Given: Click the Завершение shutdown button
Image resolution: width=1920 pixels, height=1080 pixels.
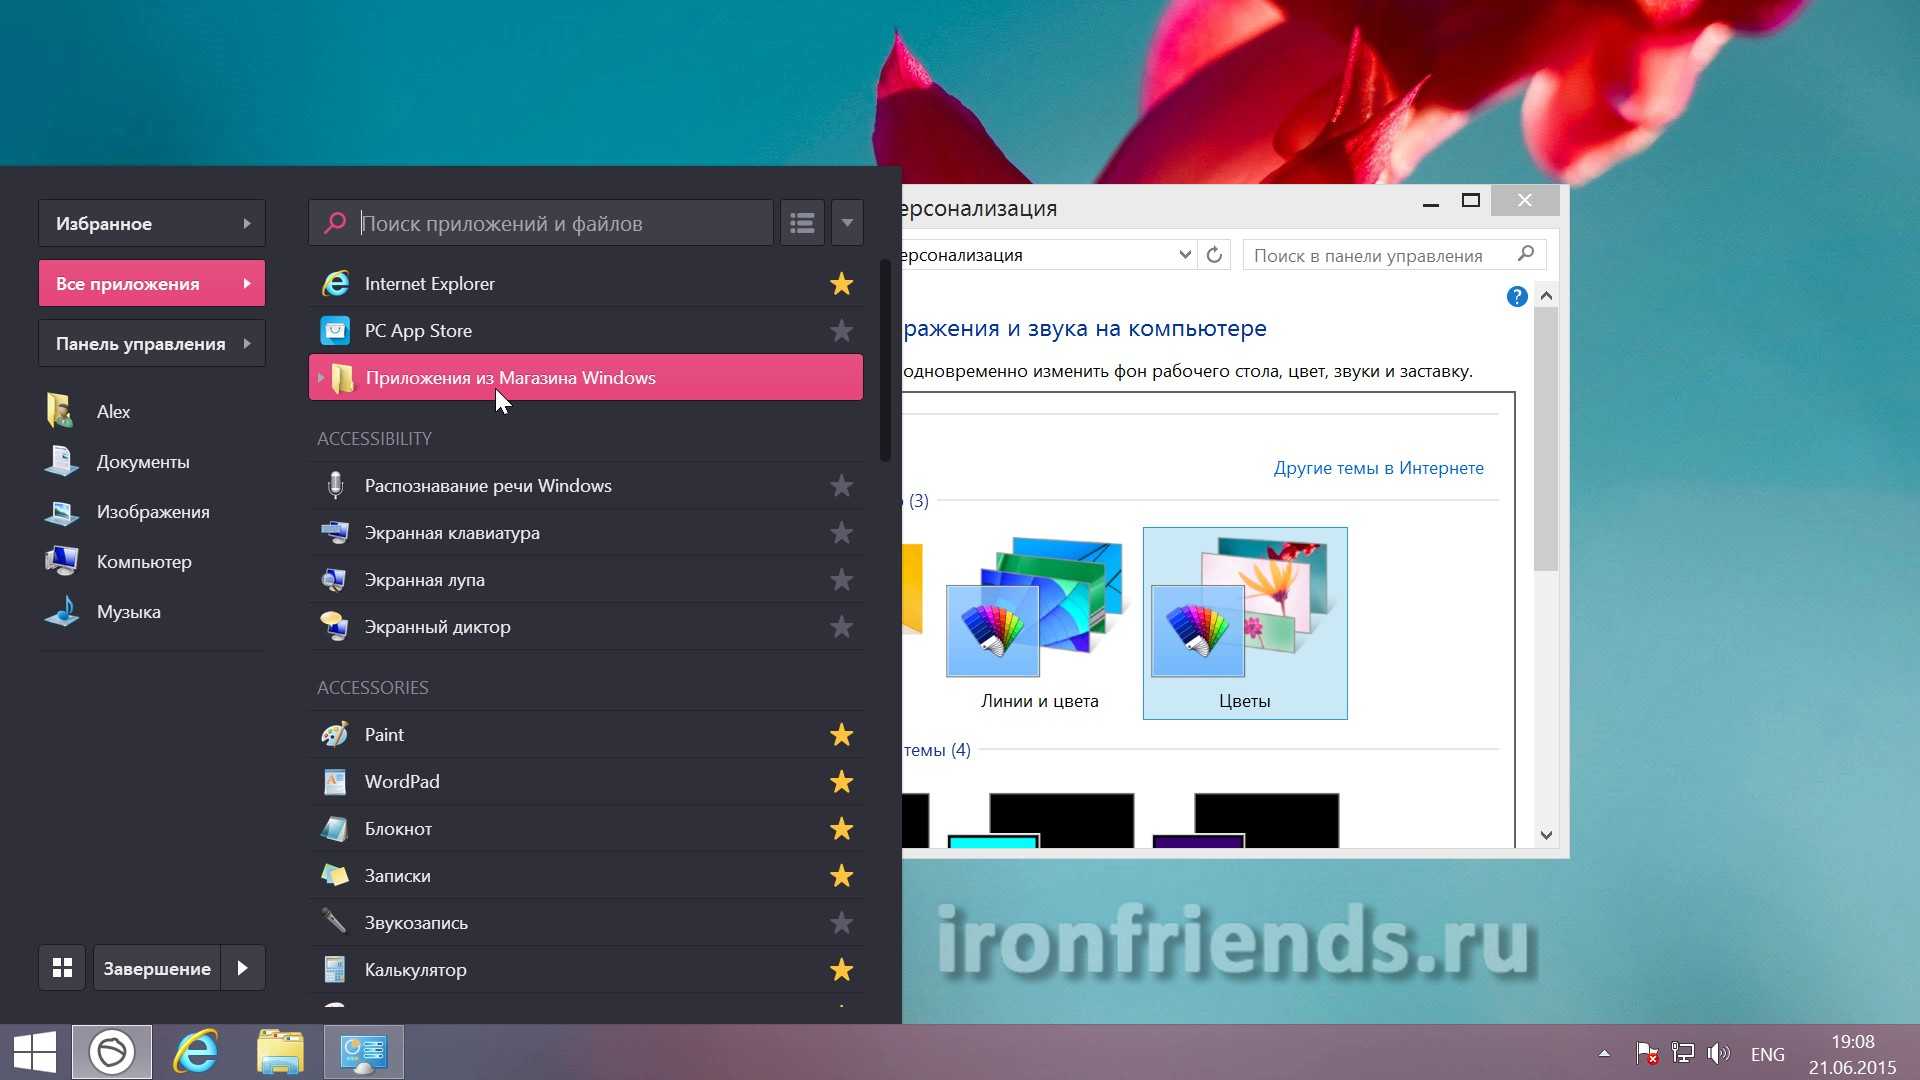Looking at the screenshot, I should (x=157, y=968).
